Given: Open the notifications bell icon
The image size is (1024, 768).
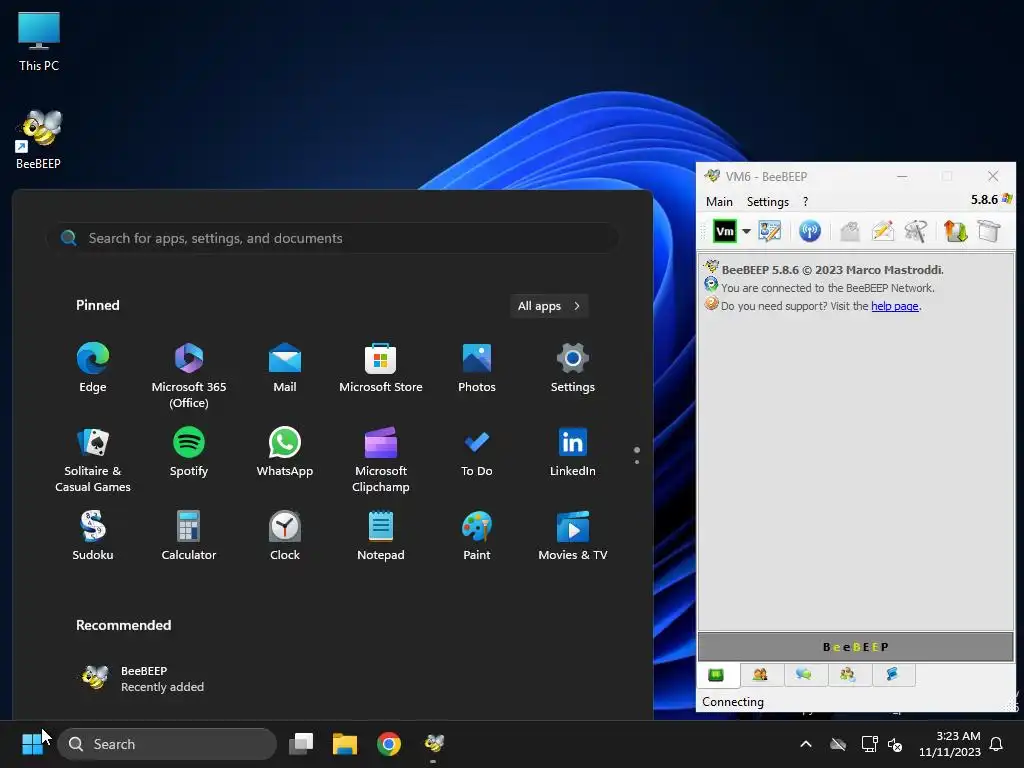Looking at the screenshot, I should pos(997,744).
